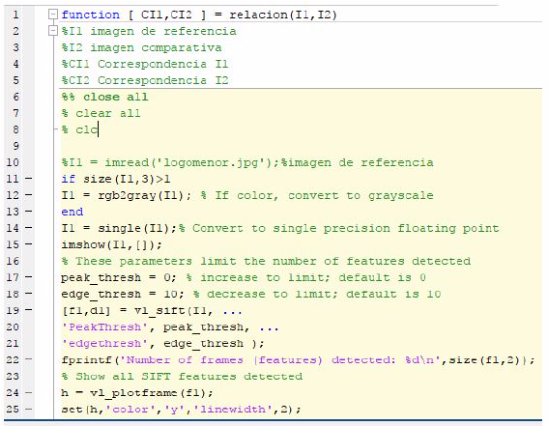Set breakpoint at dash on line 12
This screenshot has width=548, height=427.
(x=29, y=195)
